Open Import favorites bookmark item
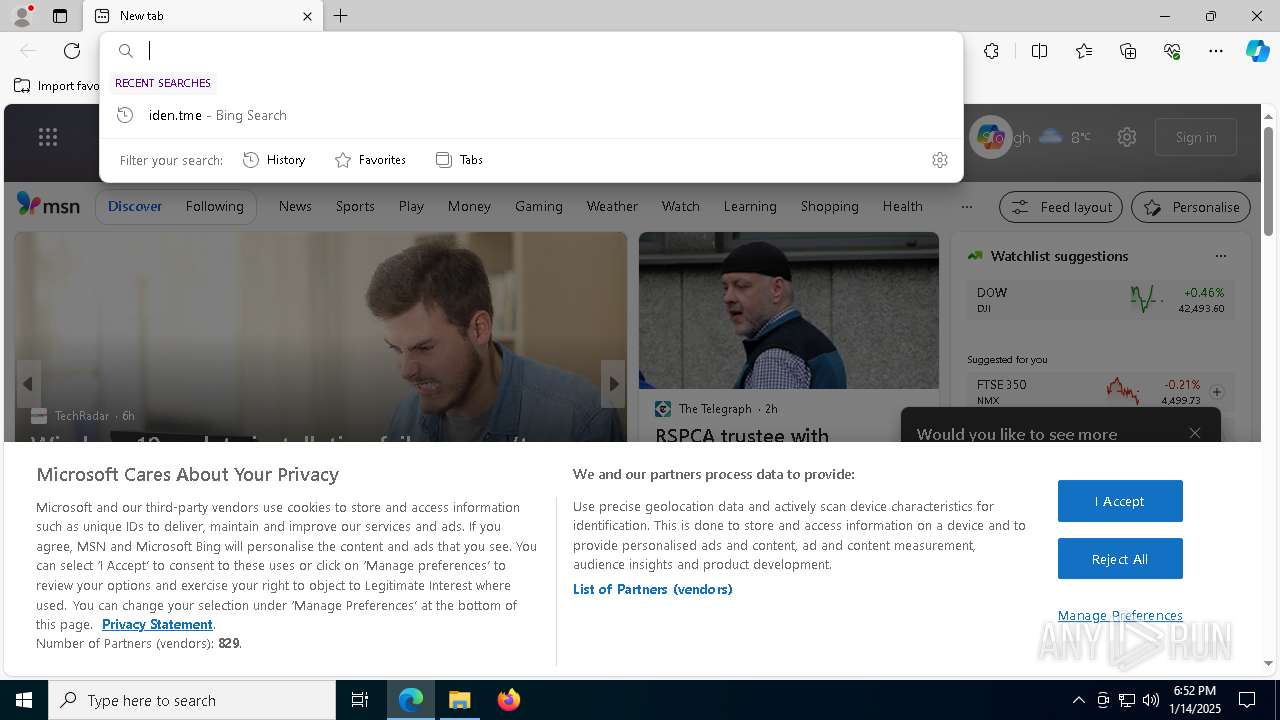Screen dimensions: 1280x720 click(x=57, y=86)
